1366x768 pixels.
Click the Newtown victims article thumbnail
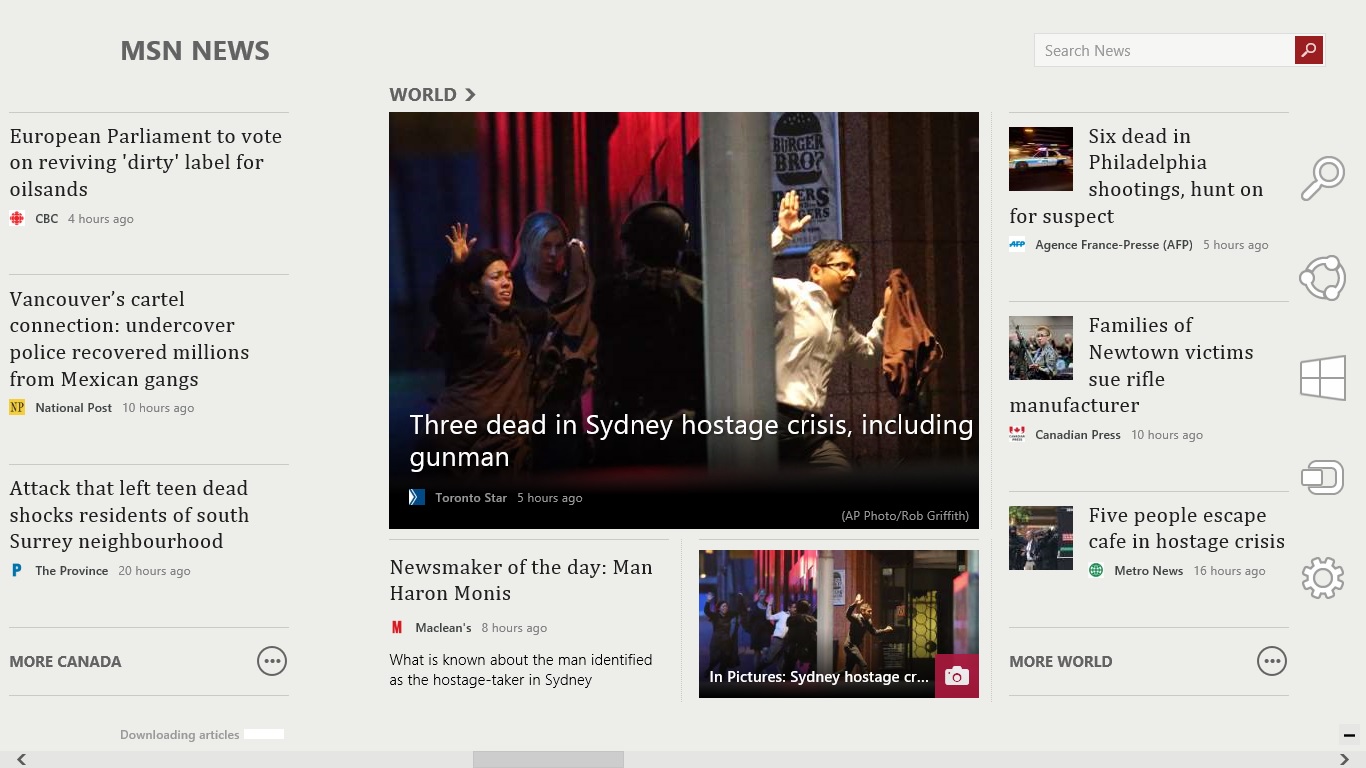coord(1041,348)
